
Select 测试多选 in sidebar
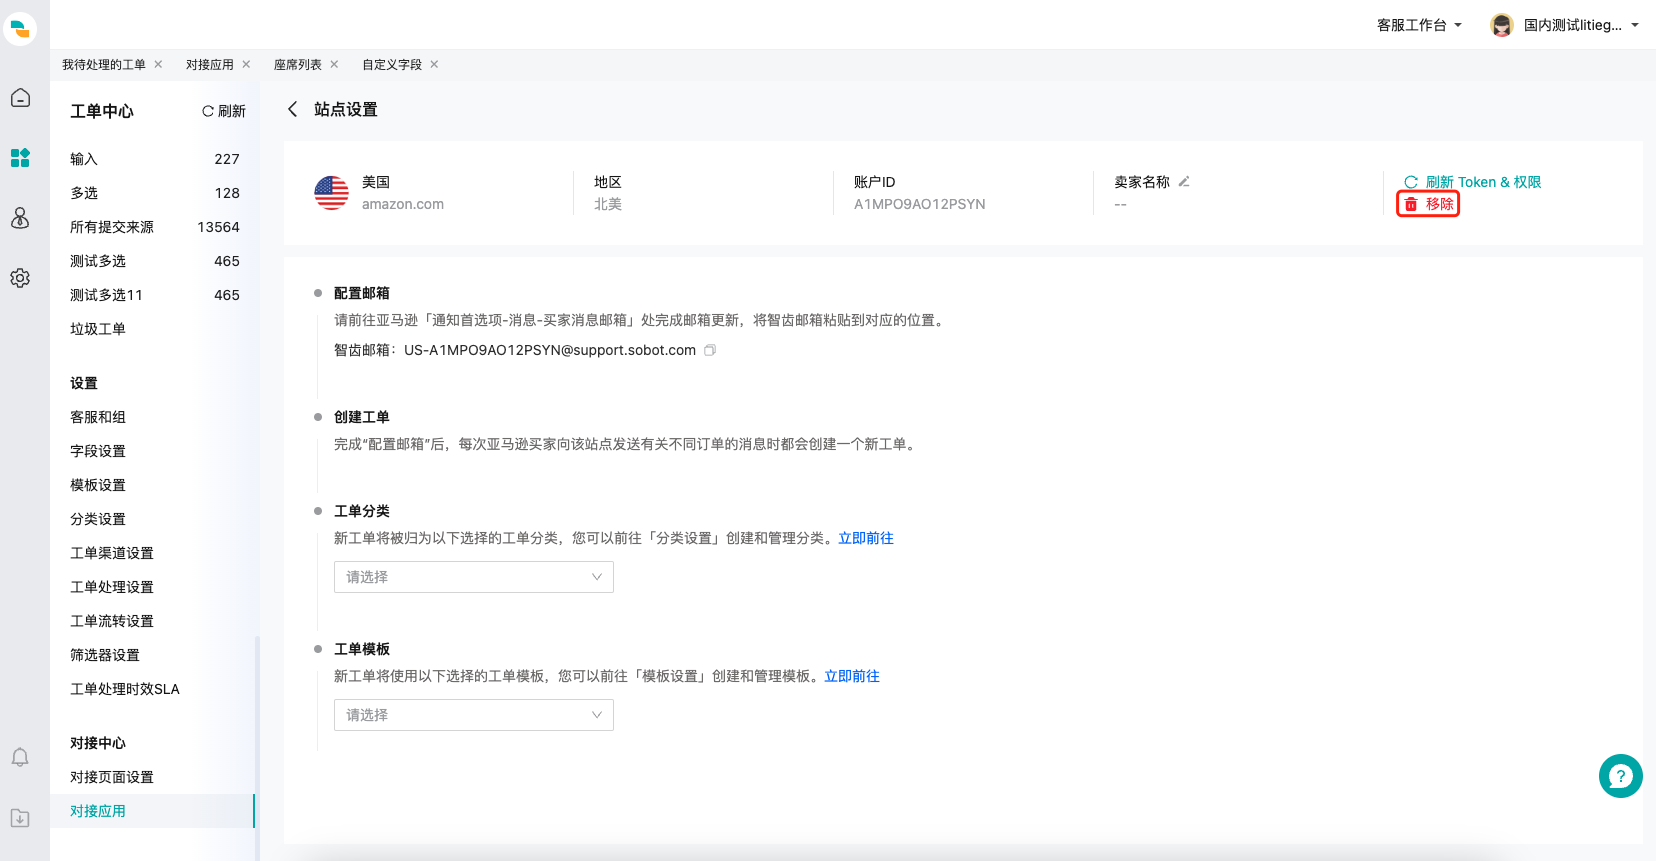click(155, 261)
